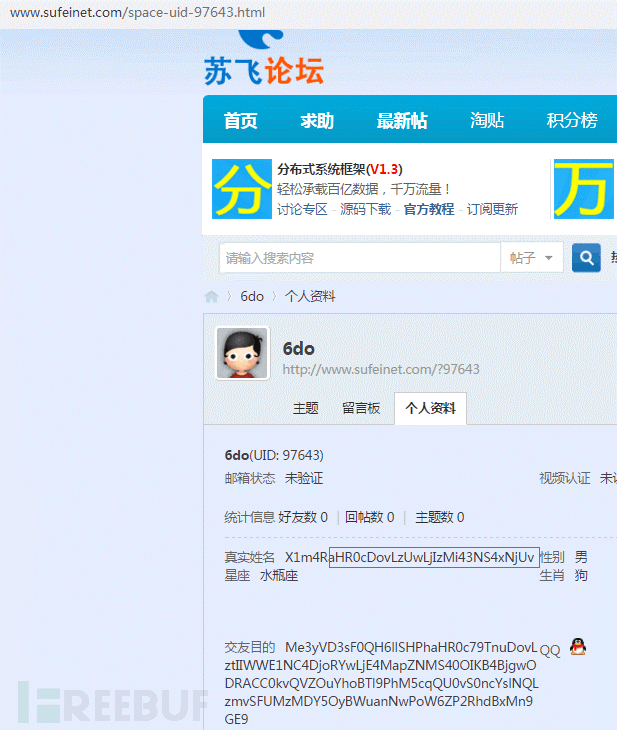Screen dimensions: 617x730
Task: Switch to the 主题 tab
Action: (x=306, y=408)
